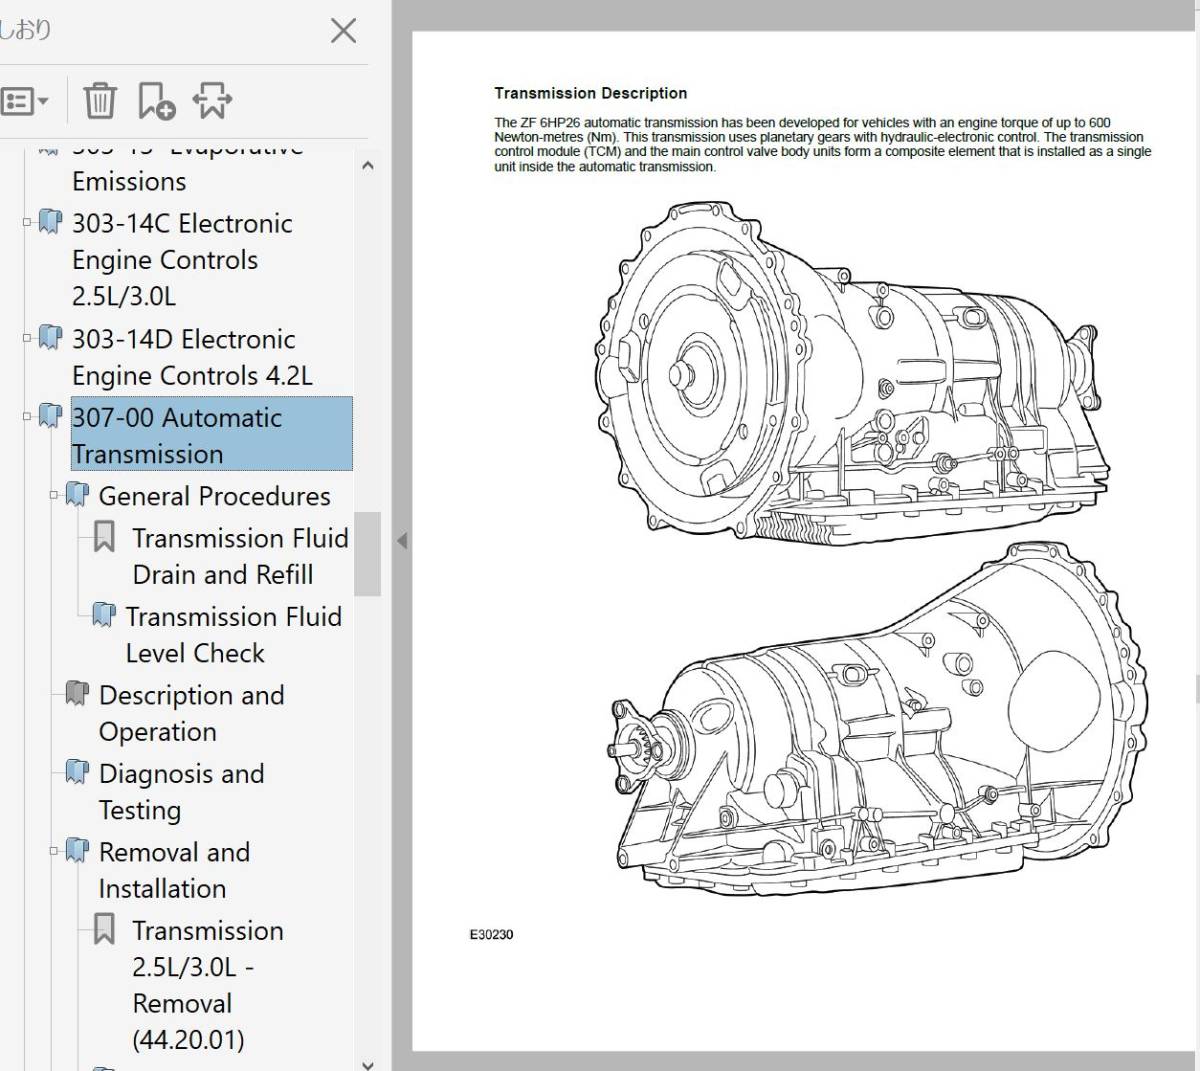Image resolution: width=1200 pixels, height=1071 pixels.
Task: Click the bookmark icon for Transmission Fluid Drain and Refill
Action: click(x=104, y=537)
